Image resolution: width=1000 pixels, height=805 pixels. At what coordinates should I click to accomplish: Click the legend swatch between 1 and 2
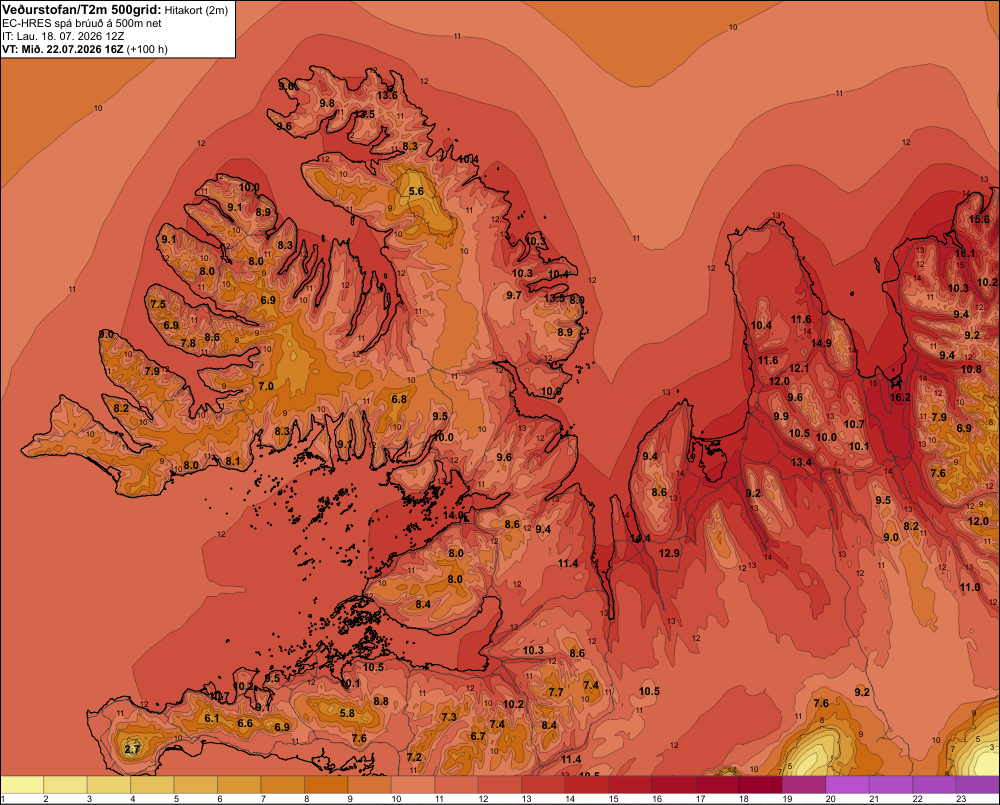tap(22, 784)
